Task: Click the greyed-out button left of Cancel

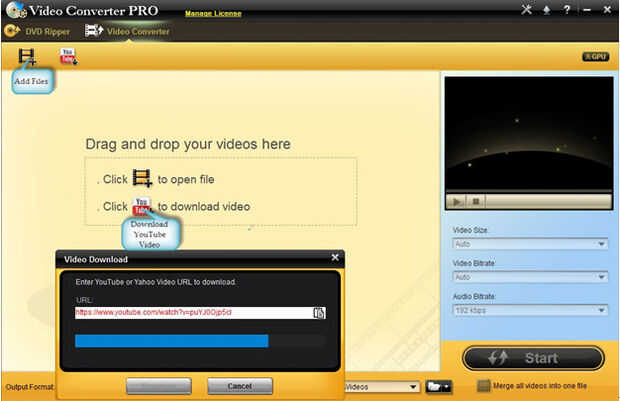Action: coord(159,386)
